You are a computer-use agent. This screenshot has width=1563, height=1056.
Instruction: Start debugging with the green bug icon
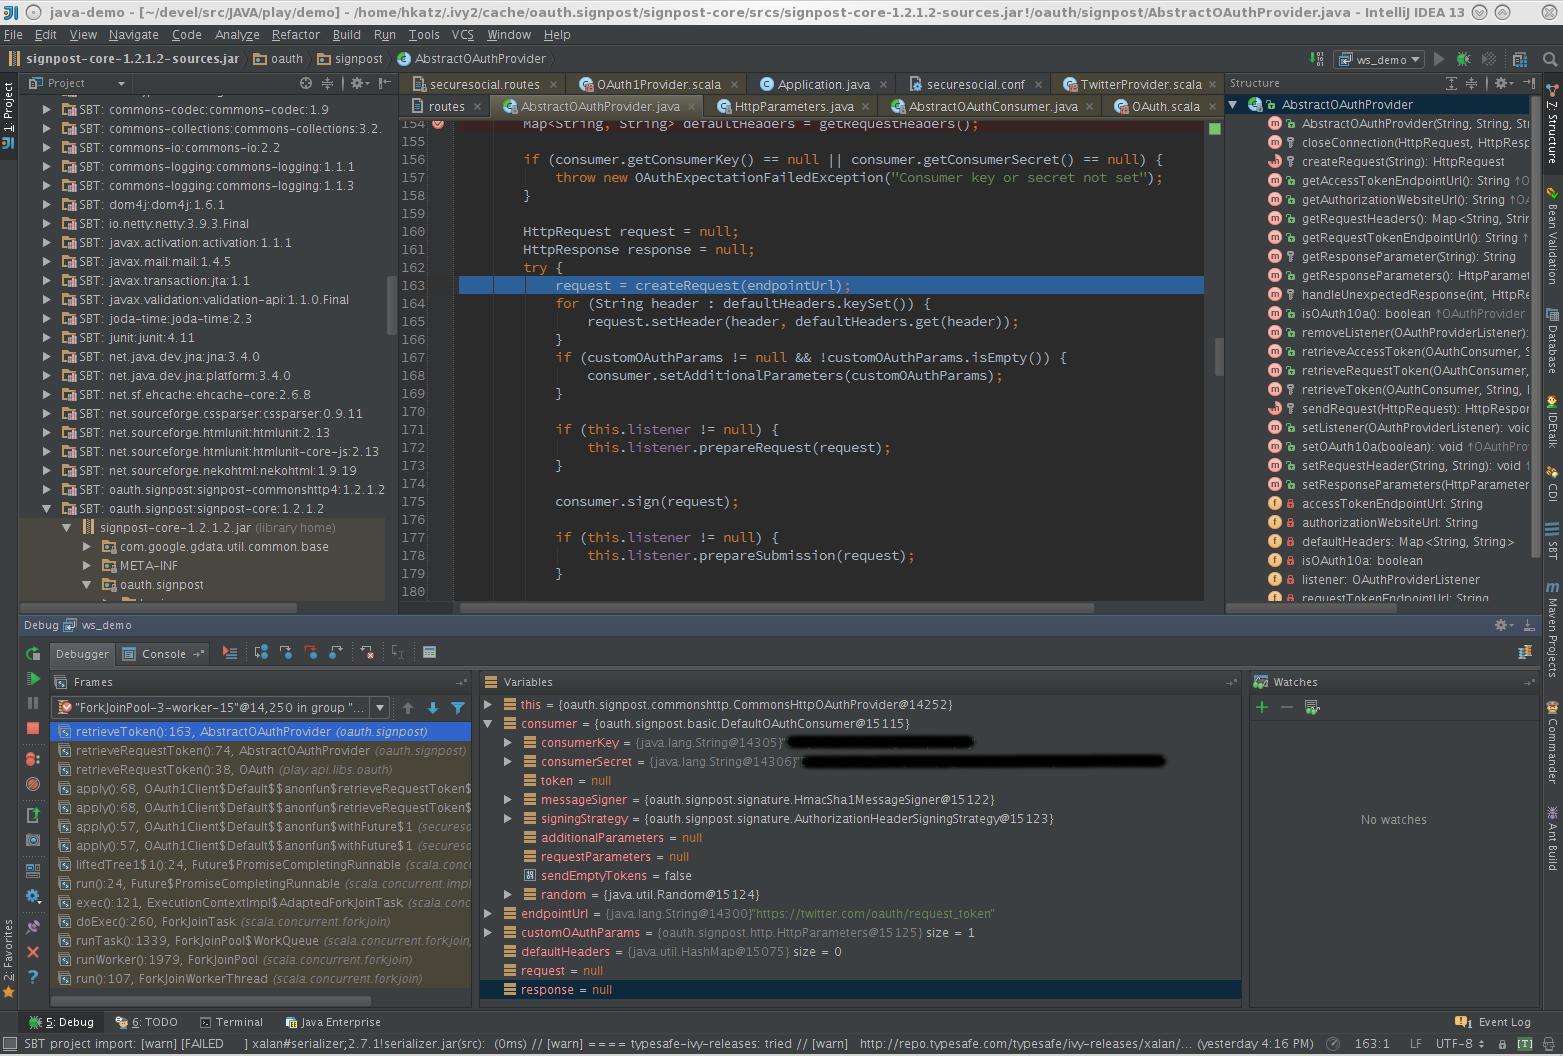tap(1464, 59)
